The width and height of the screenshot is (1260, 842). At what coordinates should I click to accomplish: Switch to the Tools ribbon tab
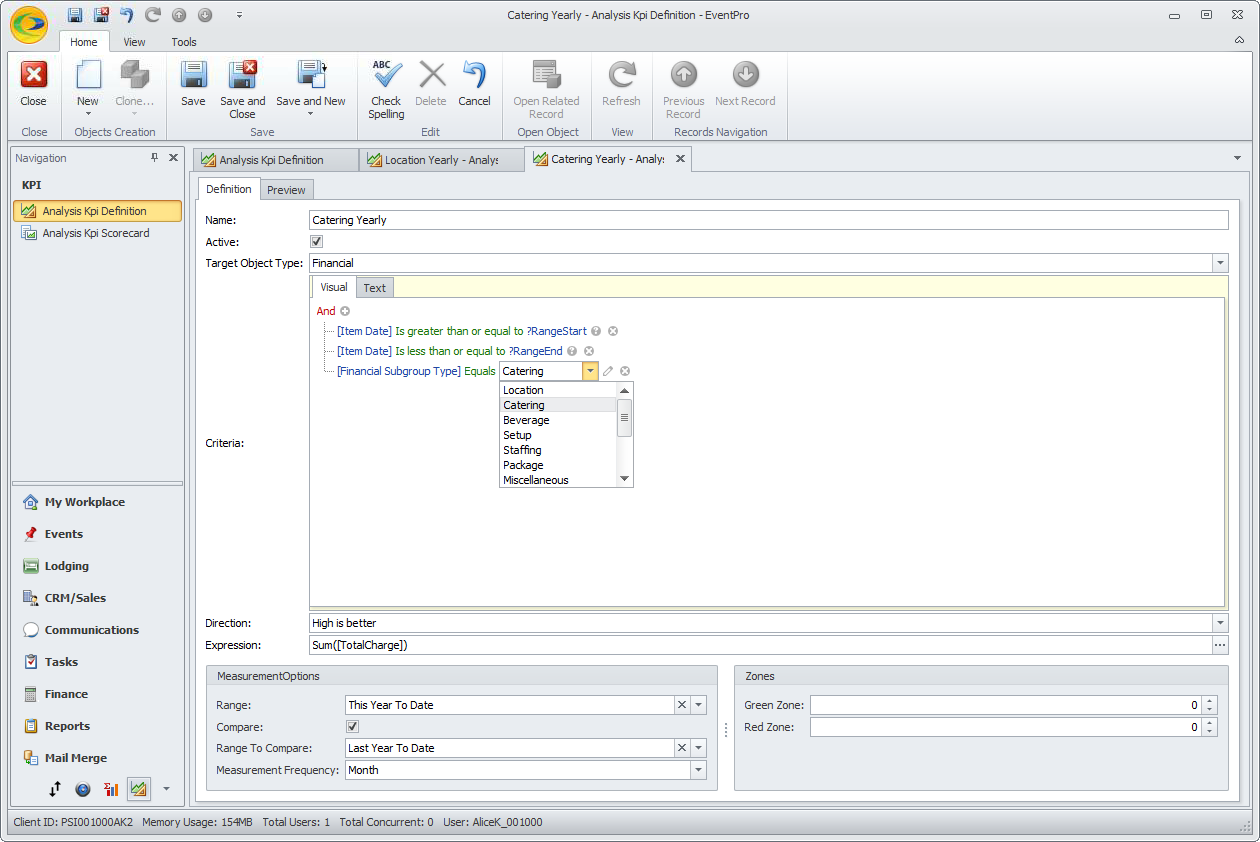click(184, 42)
